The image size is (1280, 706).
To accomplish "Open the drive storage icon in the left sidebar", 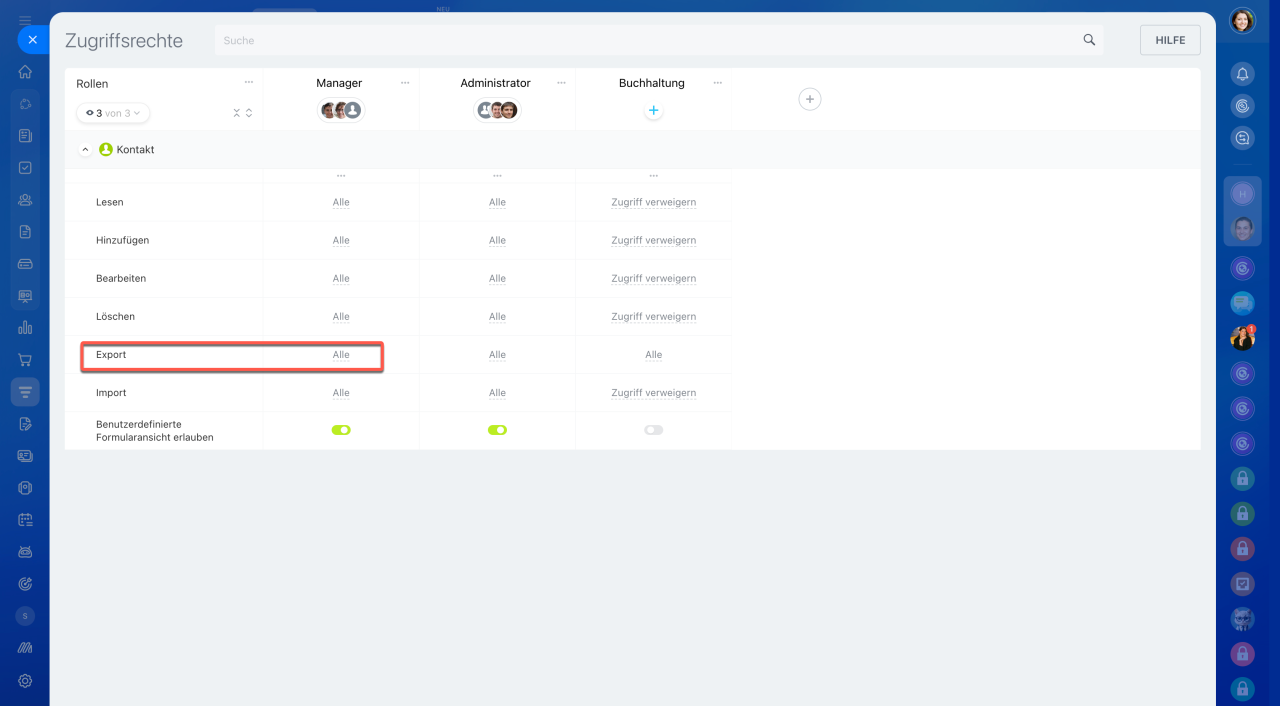I will [25, 264].
